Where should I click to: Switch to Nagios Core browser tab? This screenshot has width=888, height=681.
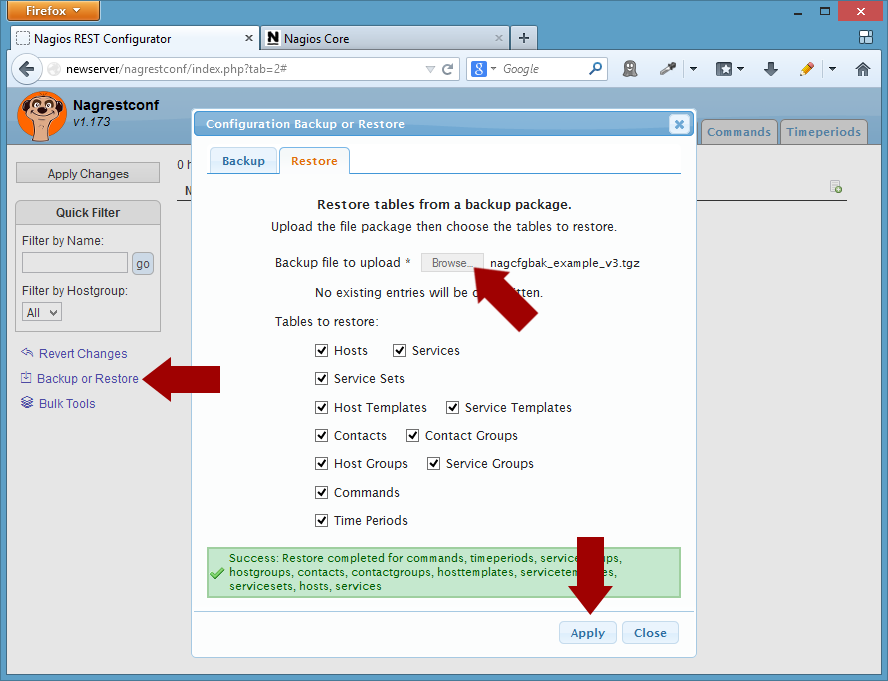tap(385, 39)
